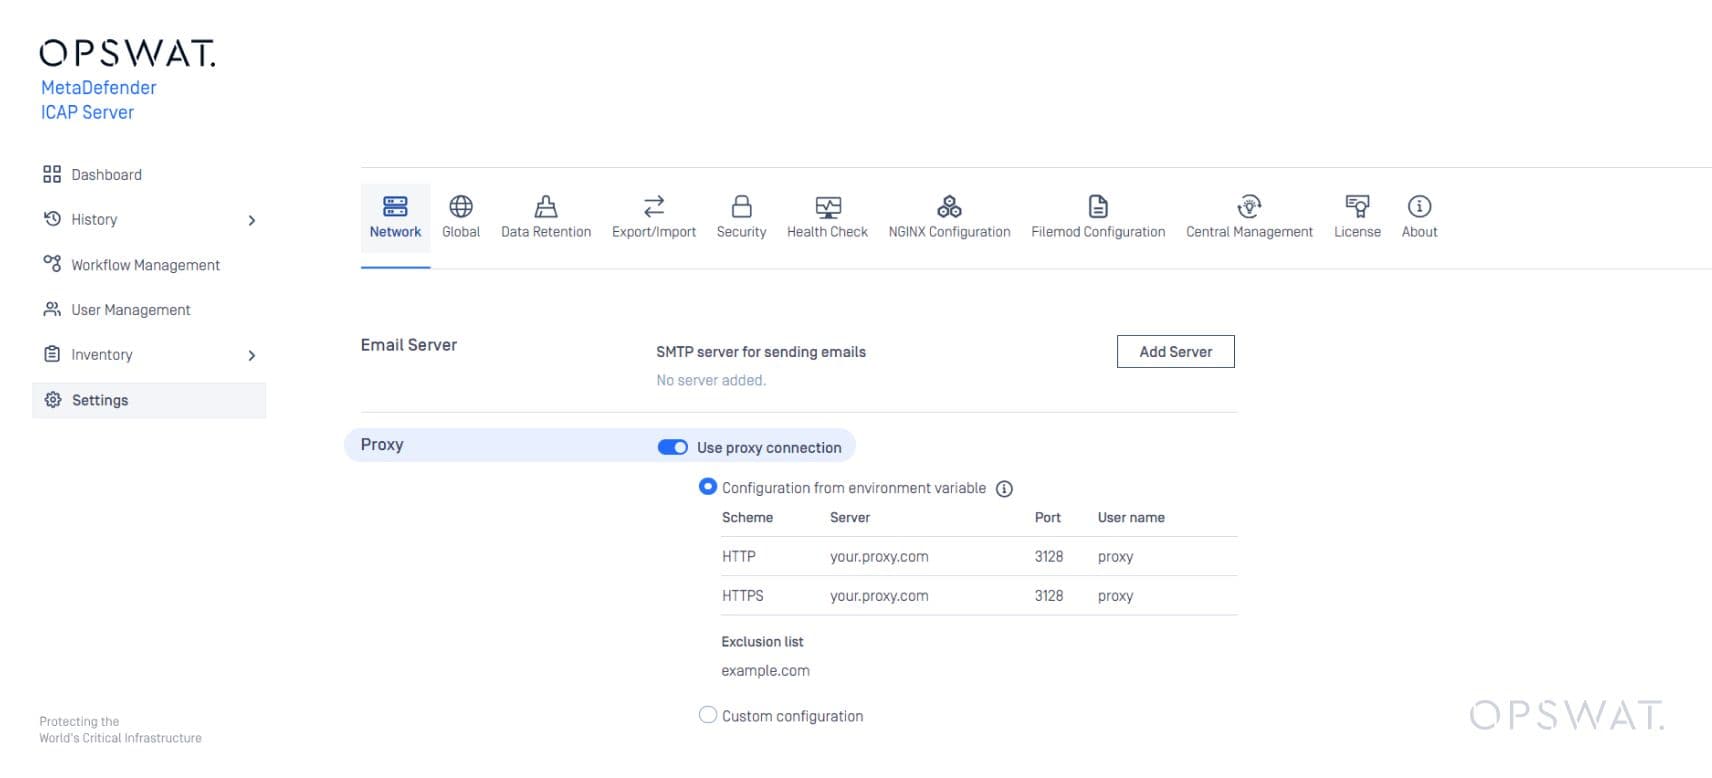Click the No server added text

(x=711, y=380)
